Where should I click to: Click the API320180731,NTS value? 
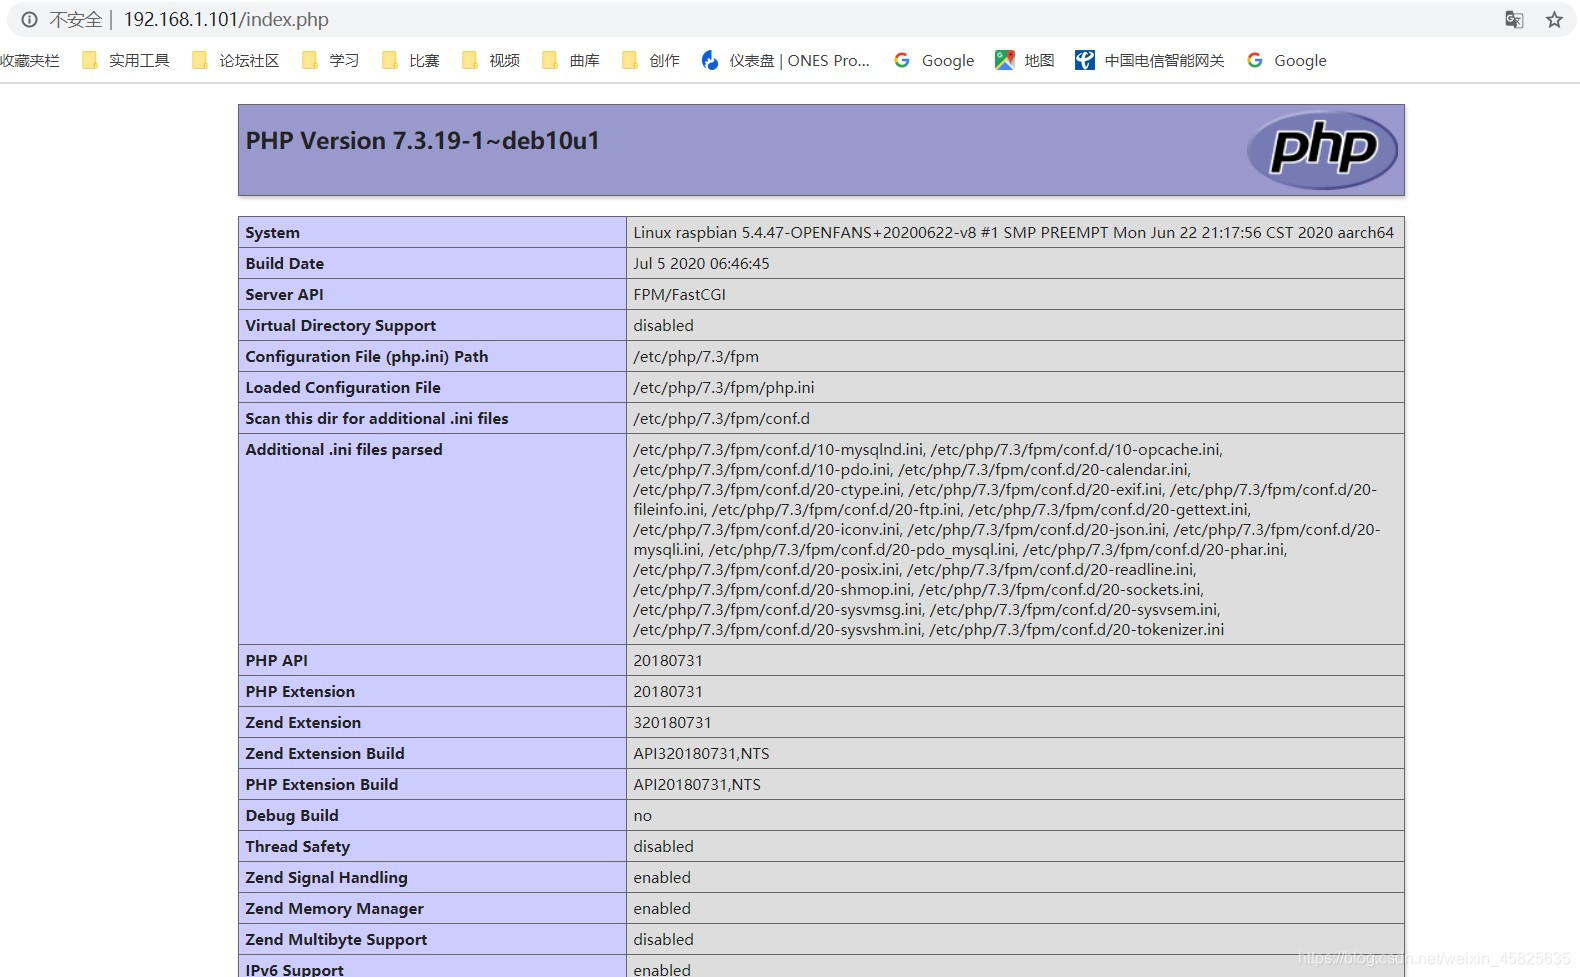(701, 753)
